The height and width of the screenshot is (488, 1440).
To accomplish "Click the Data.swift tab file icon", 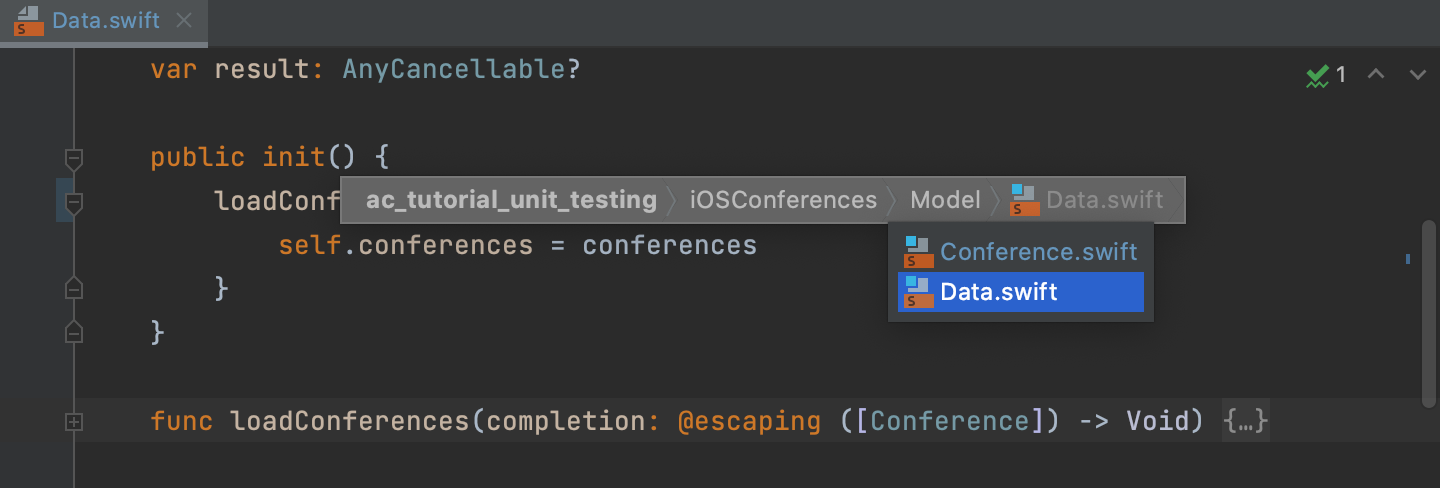I will click(x=28, y=21).
